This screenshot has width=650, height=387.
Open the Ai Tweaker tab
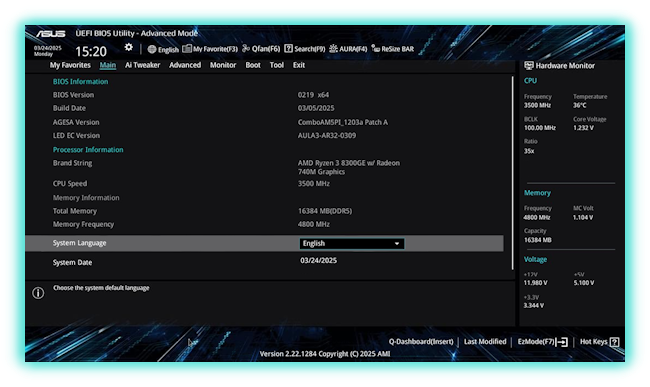pyautogui.click(x=143, y=65)
